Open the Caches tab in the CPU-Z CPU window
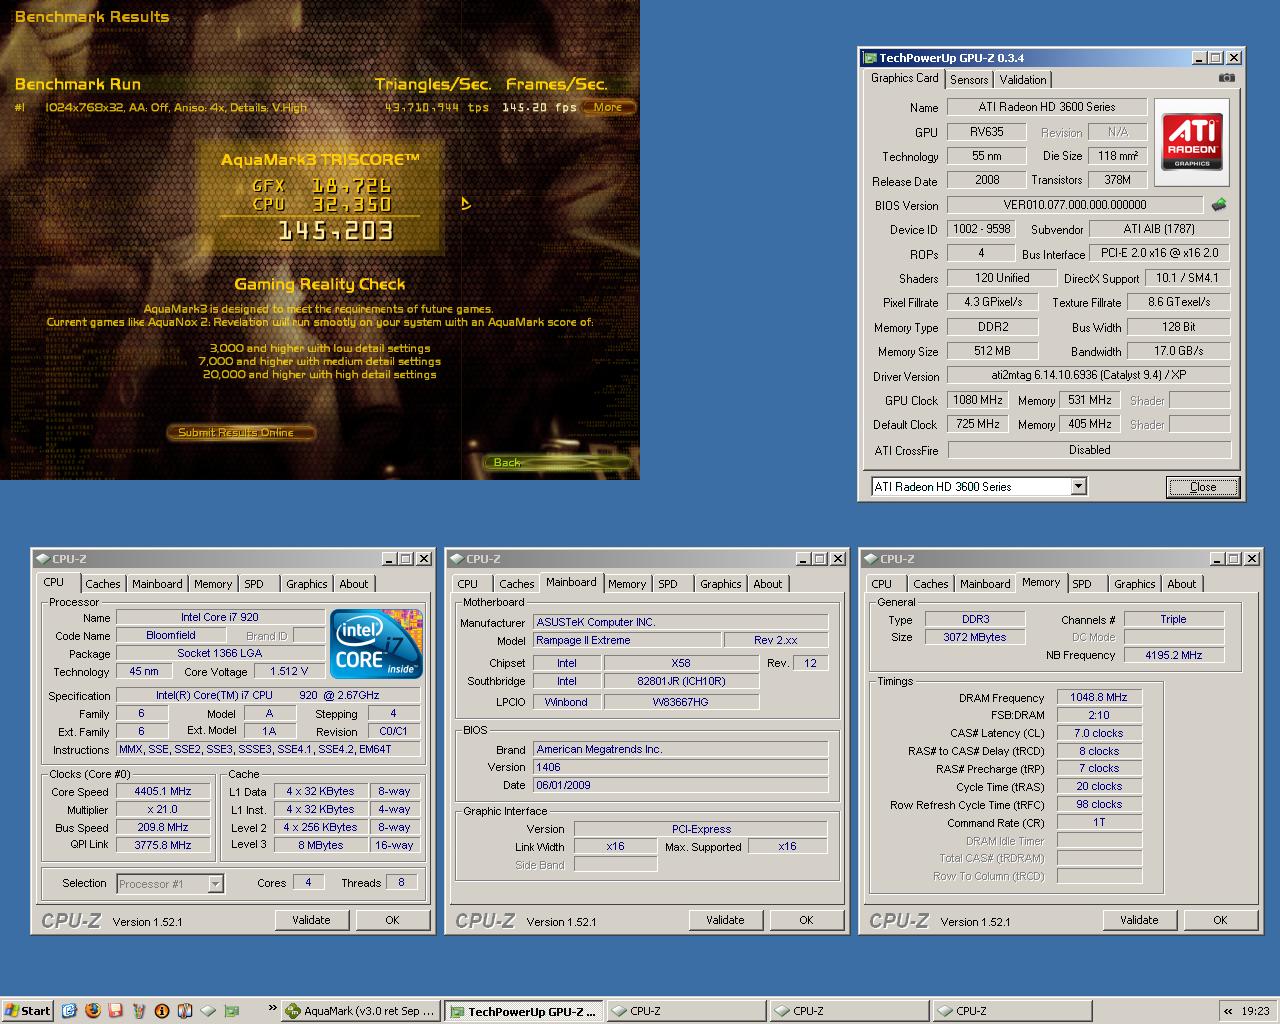Viewport: 1280px width, 1024px height. (x=103, y=584)
